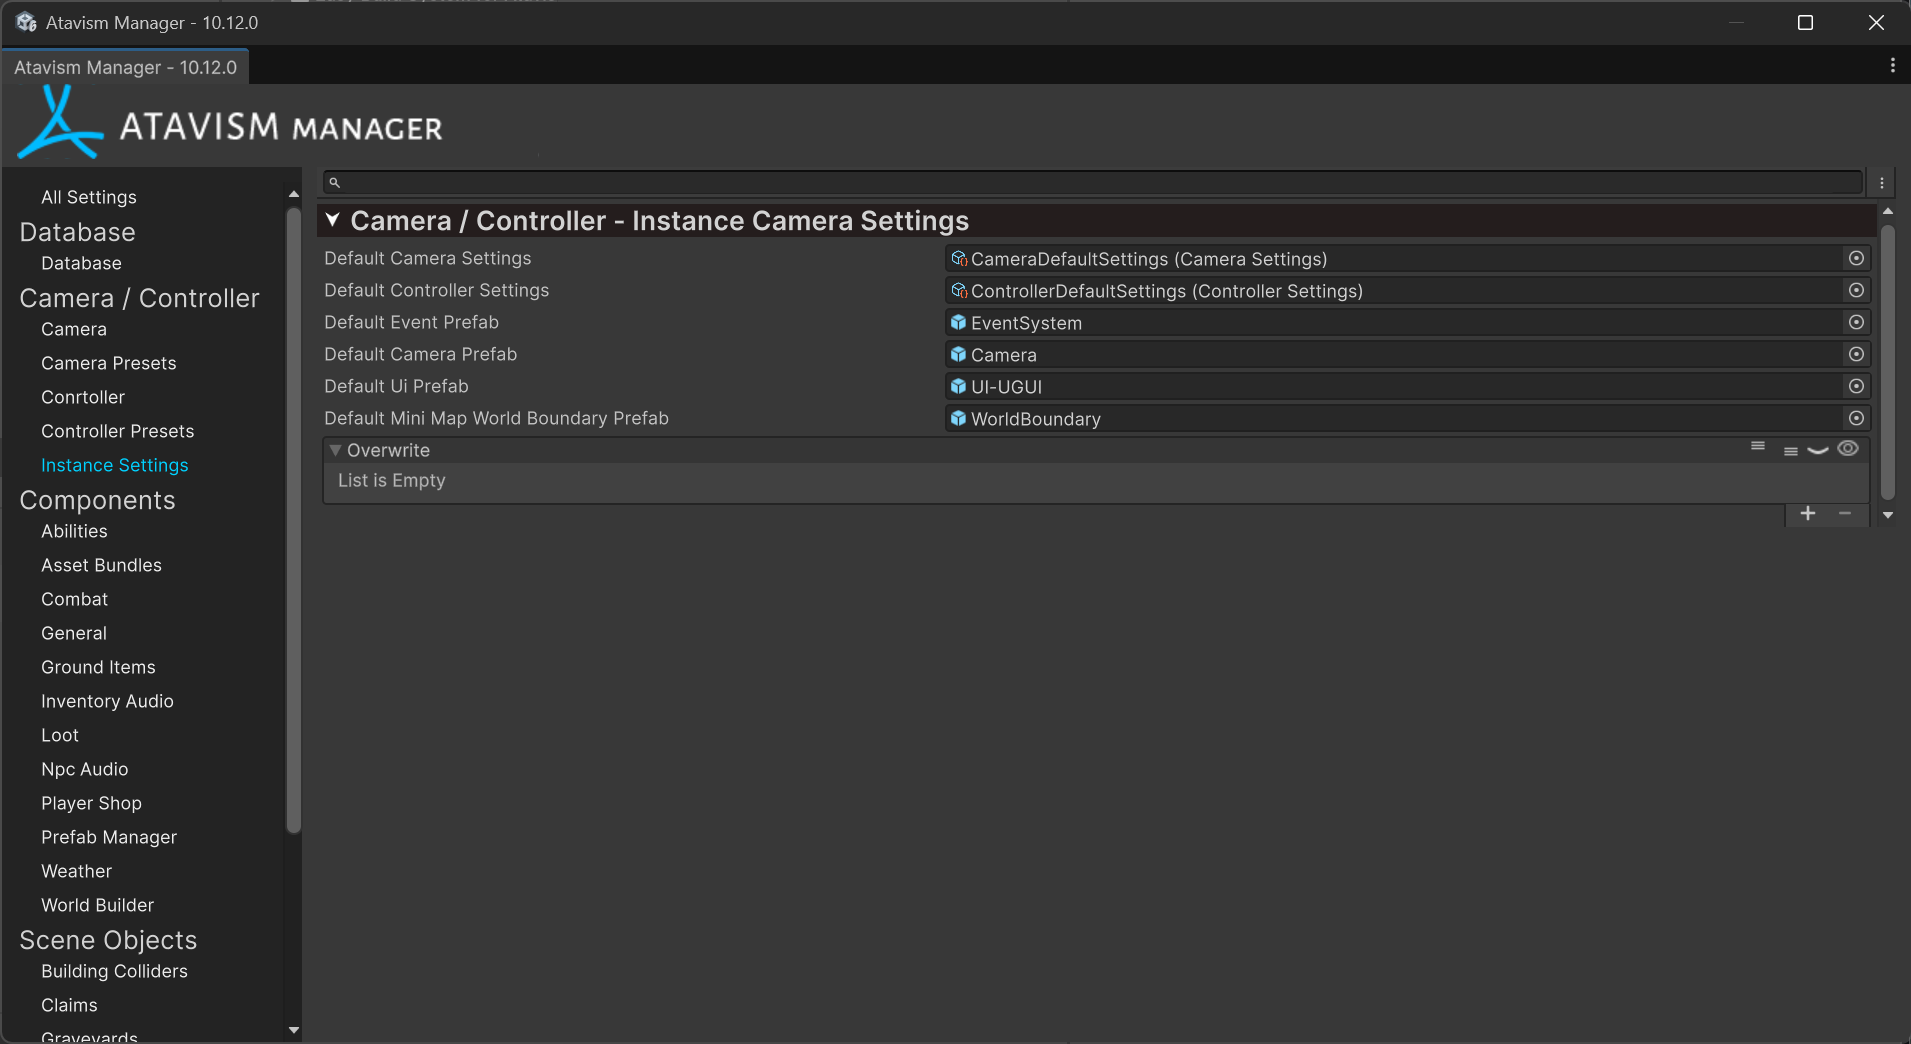1911x1044 pixels.
Task: Open the Conrtoller settings item
Action: coord(83,397)
